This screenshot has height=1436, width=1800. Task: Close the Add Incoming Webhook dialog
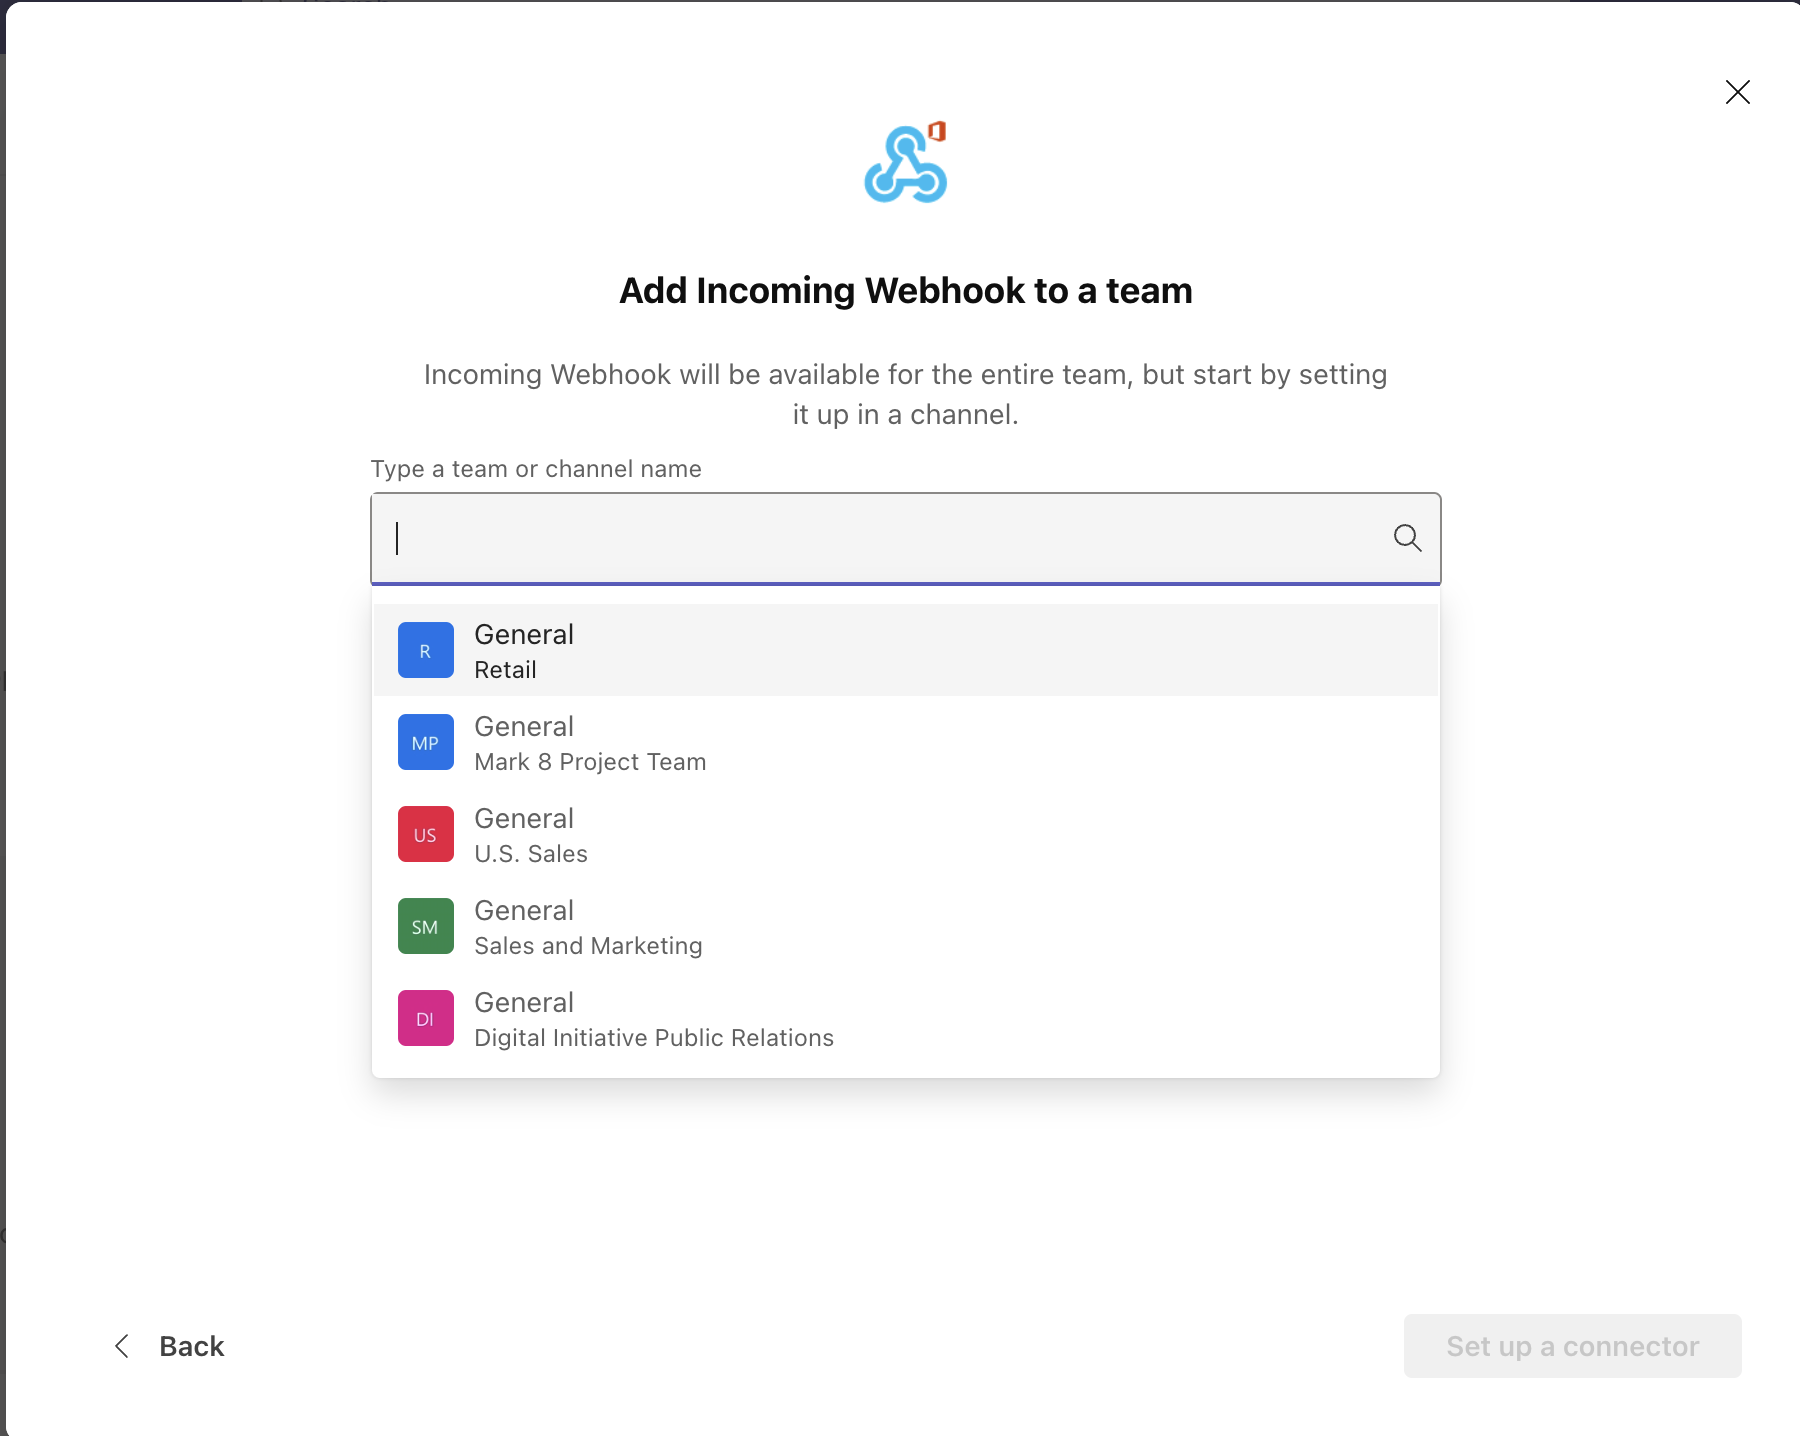(x=1738, y=92)
